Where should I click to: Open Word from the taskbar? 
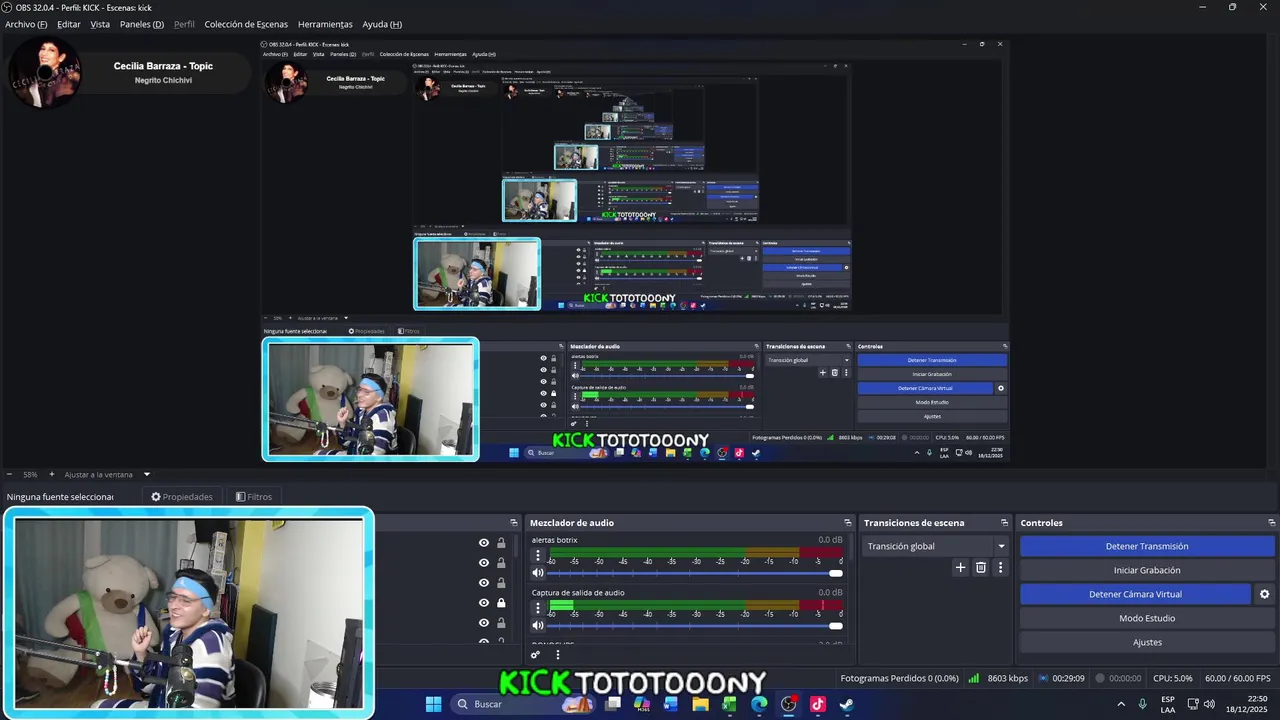[671, 704]
